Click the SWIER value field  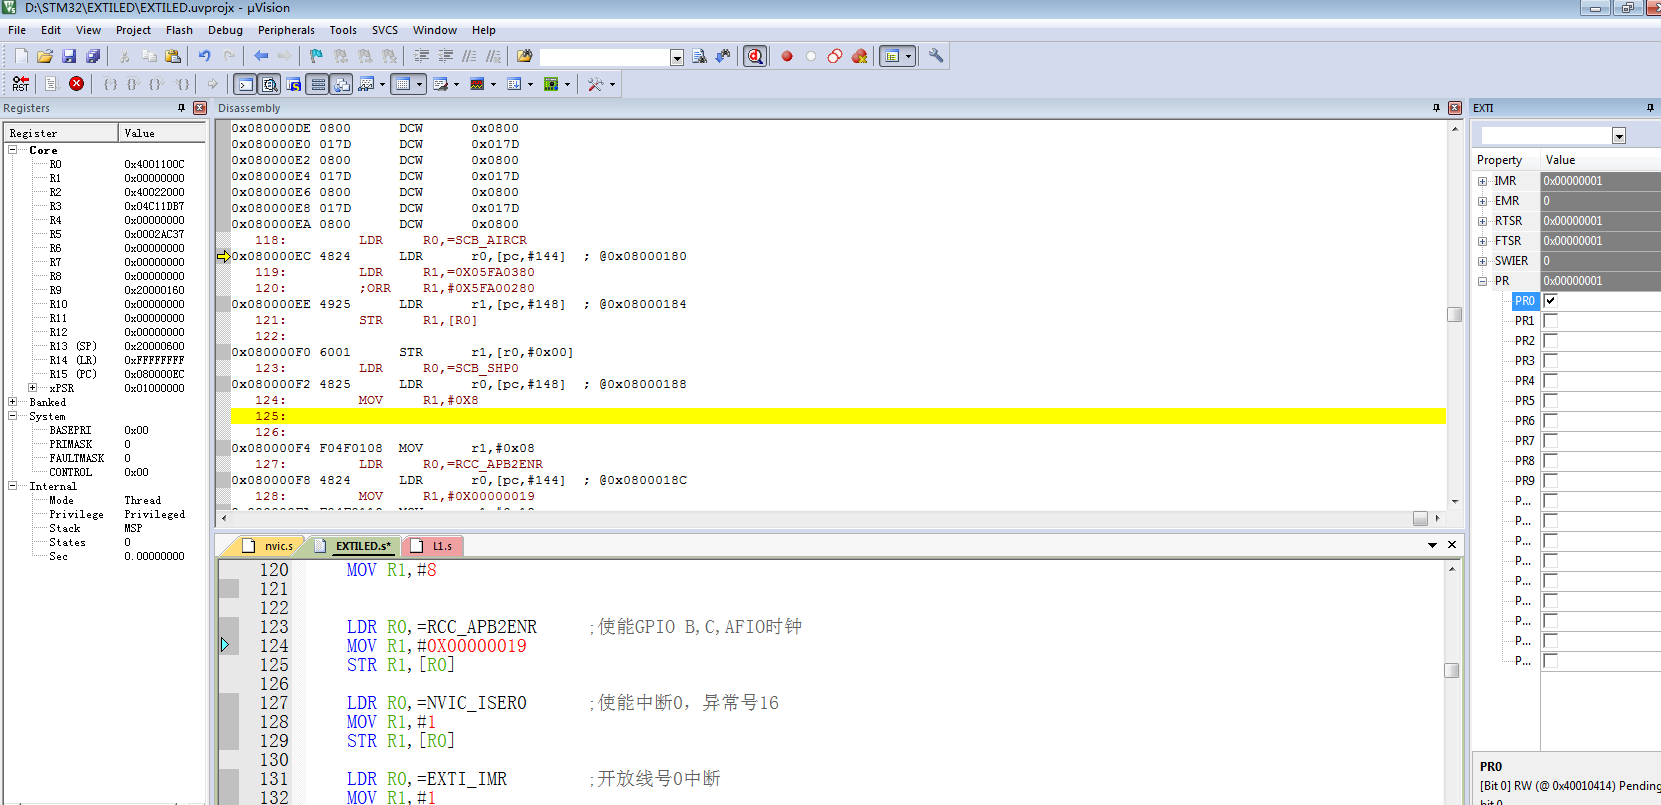click(x=1600, y=261)
